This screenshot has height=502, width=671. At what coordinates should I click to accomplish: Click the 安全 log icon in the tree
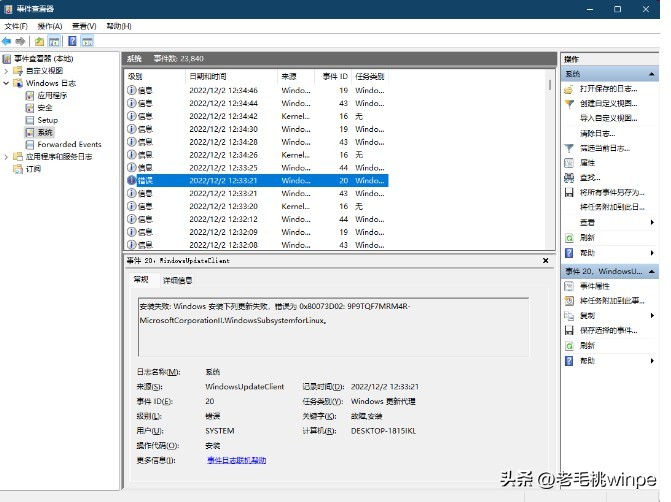(30, 108)
